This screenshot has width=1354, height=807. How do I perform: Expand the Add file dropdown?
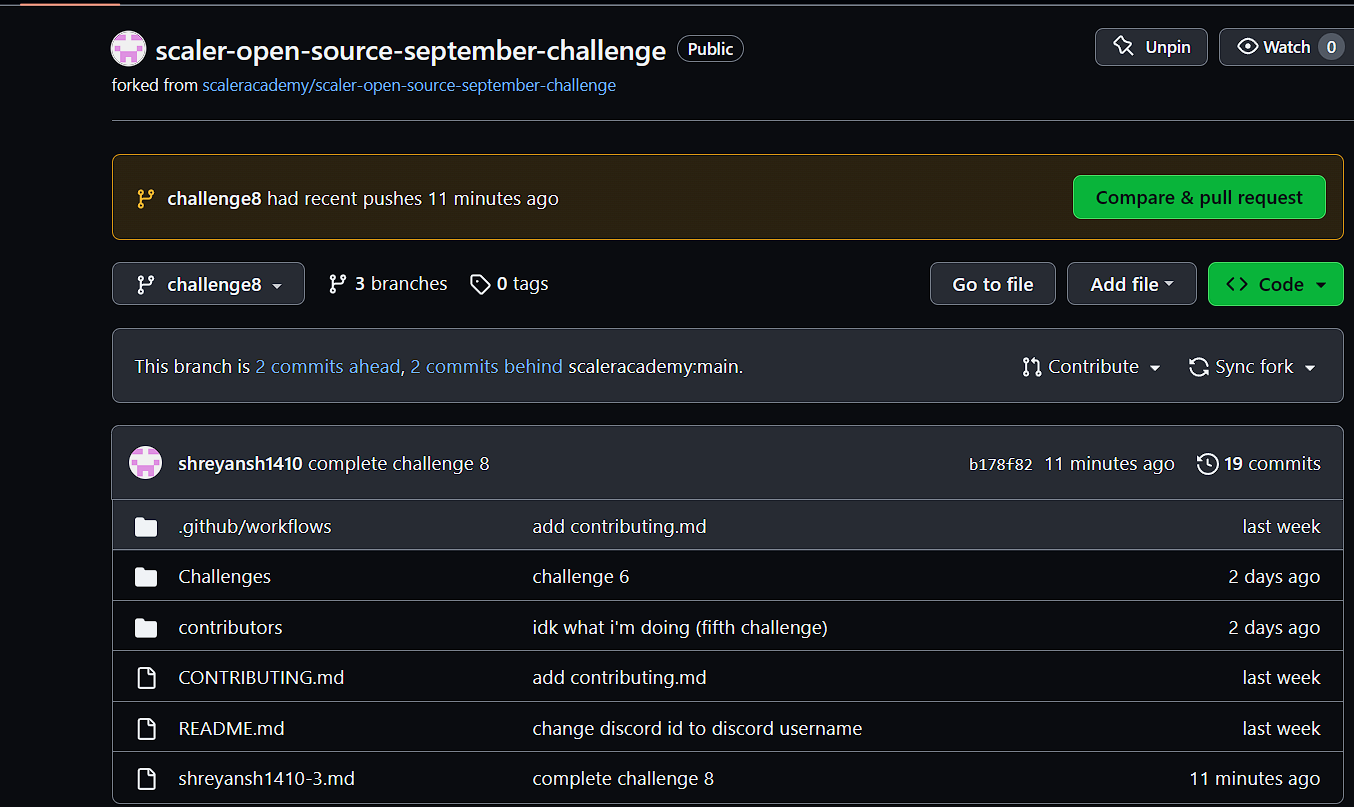[x=1131, y=284]
